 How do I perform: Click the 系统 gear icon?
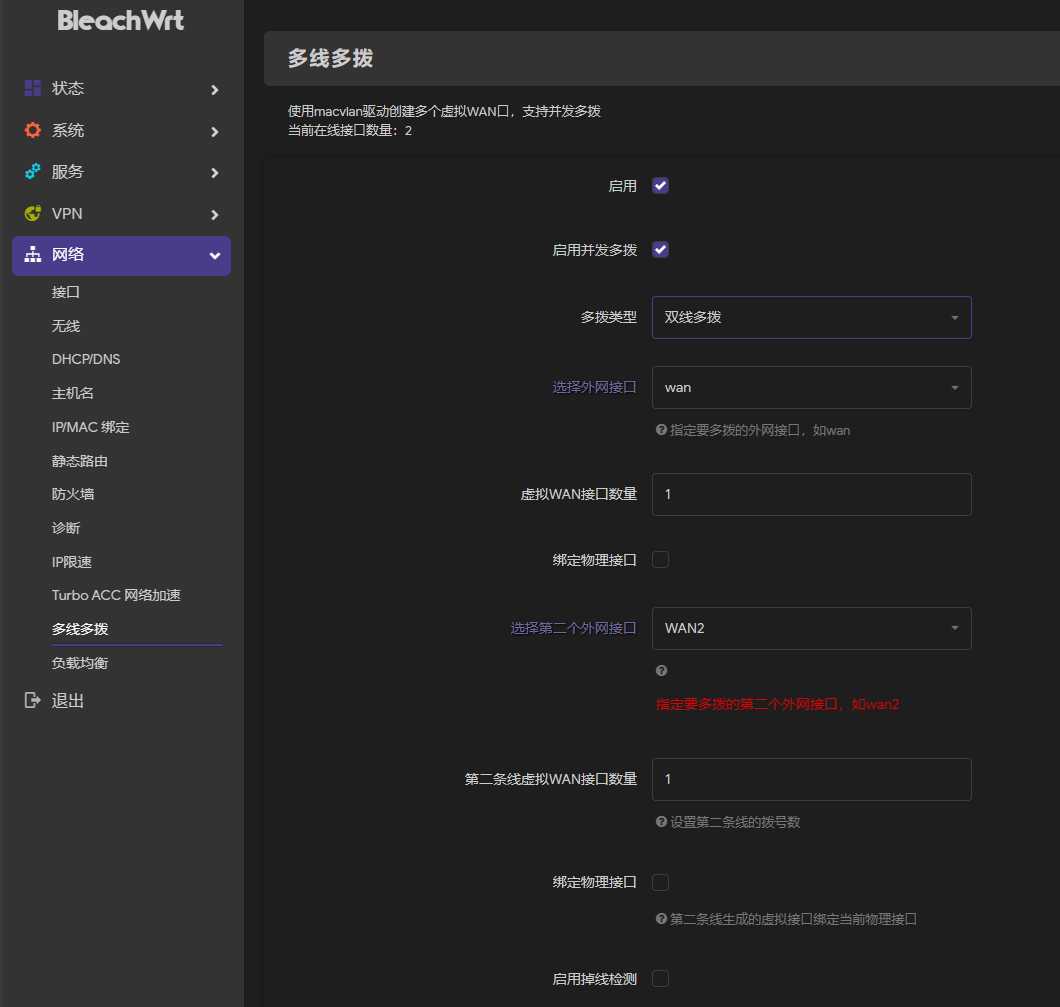coord(32,130)
